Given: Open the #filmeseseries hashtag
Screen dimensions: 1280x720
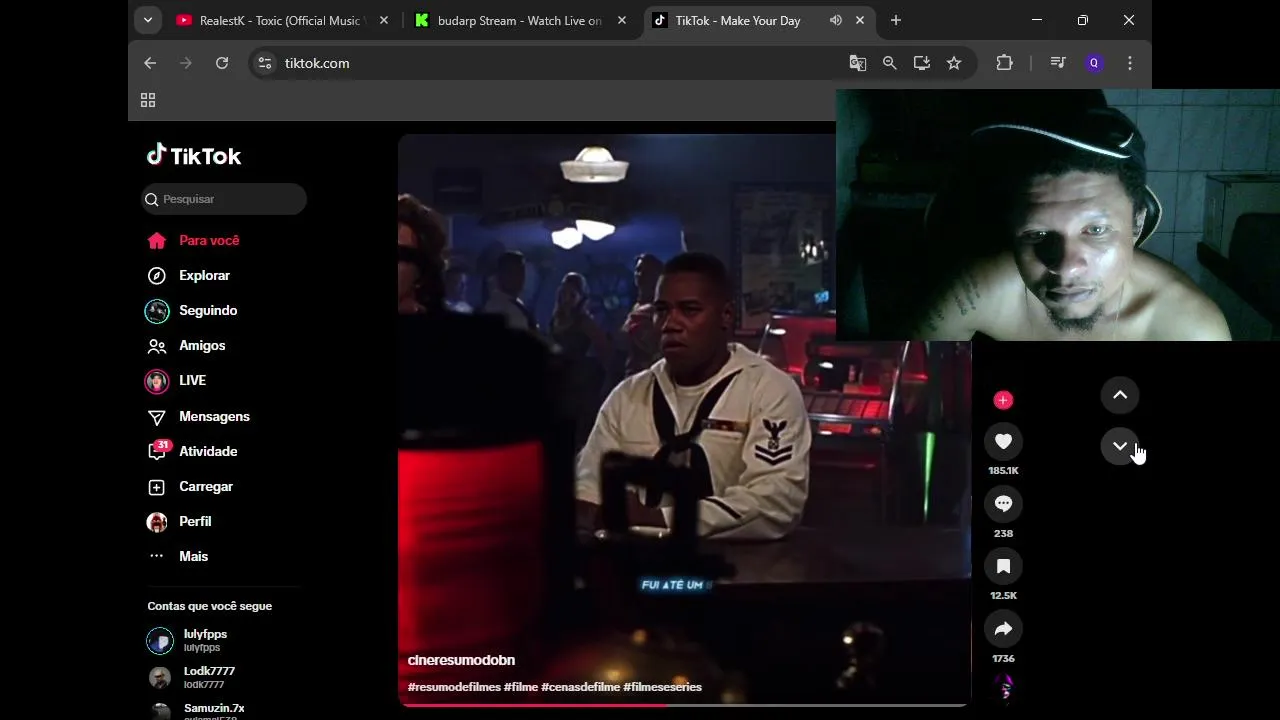Looking at the screenshot, I should click(663, 687).
